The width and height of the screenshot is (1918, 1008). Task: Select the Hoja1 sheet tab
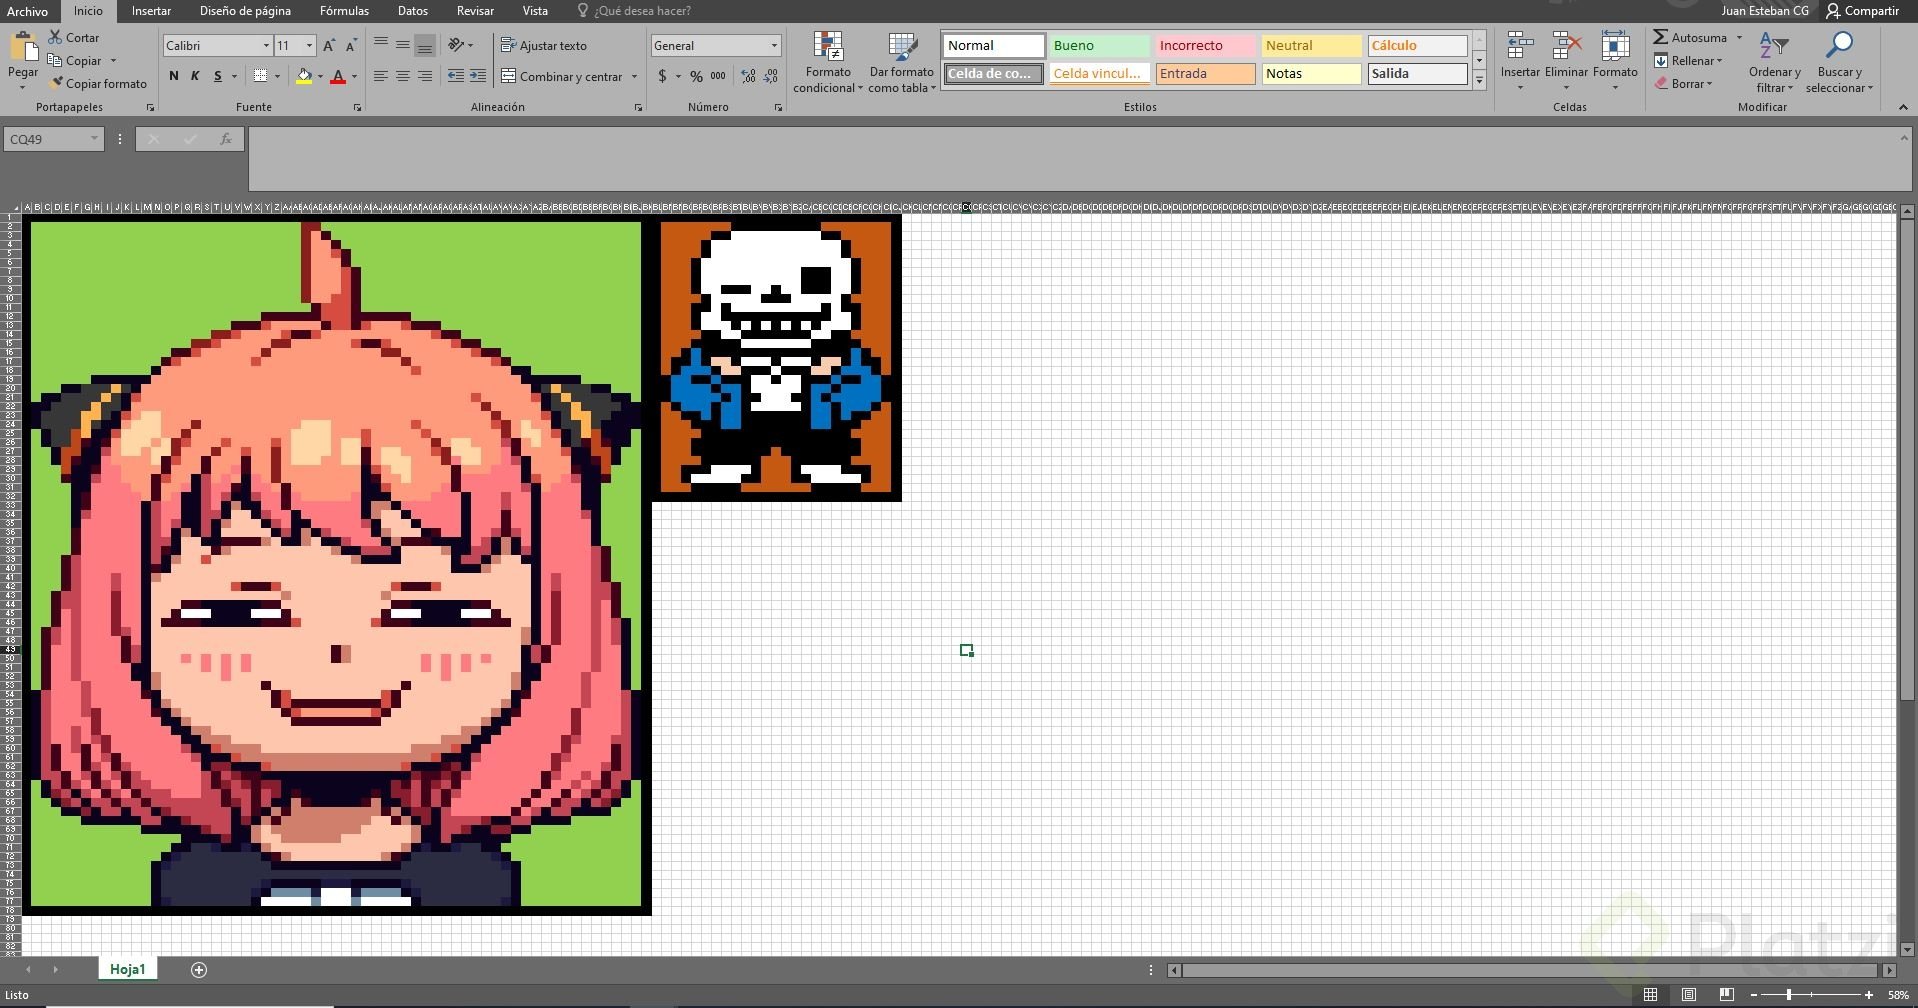128,969
